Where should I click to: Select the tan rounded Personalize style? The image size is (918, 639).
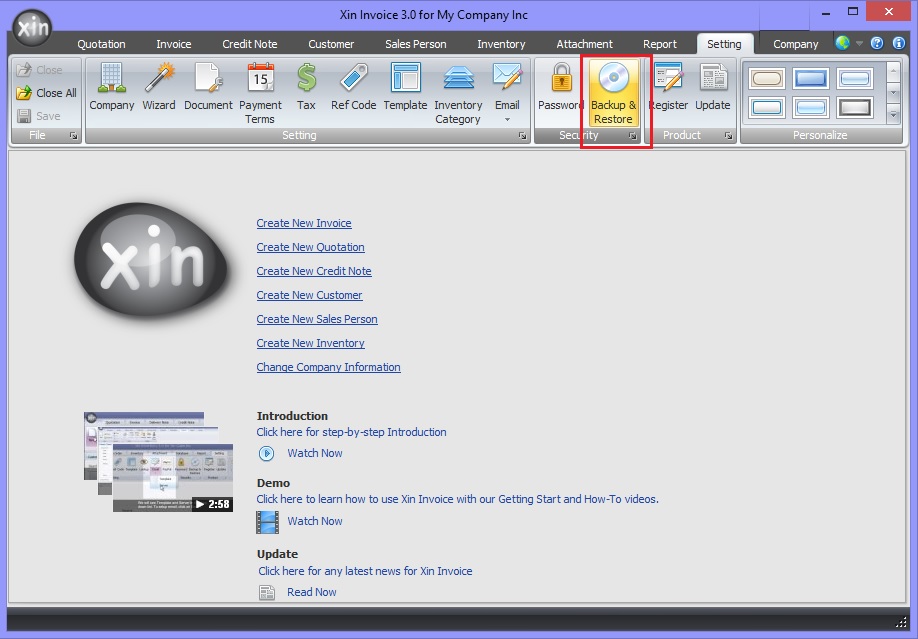[x=767, y=78]
